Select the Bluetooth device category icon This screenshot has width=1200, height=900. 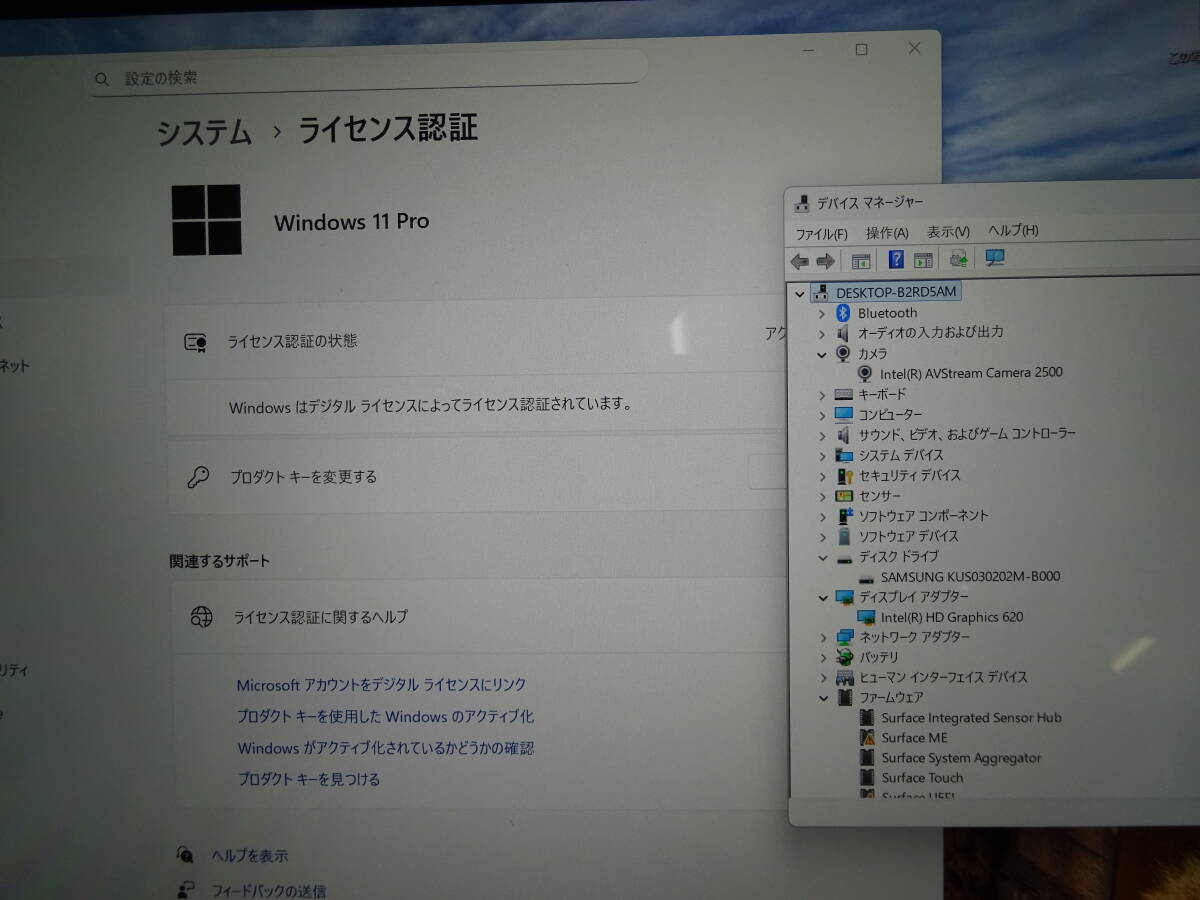(843, 313)
